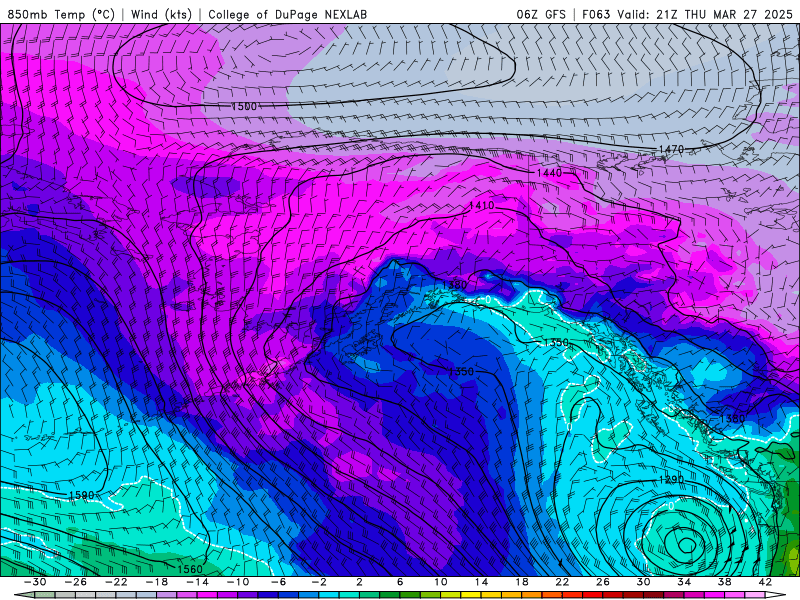Click the 22 colorbar tick label
Image resolution: width=800 pixels, height=600 pixels.
[562, 582]
